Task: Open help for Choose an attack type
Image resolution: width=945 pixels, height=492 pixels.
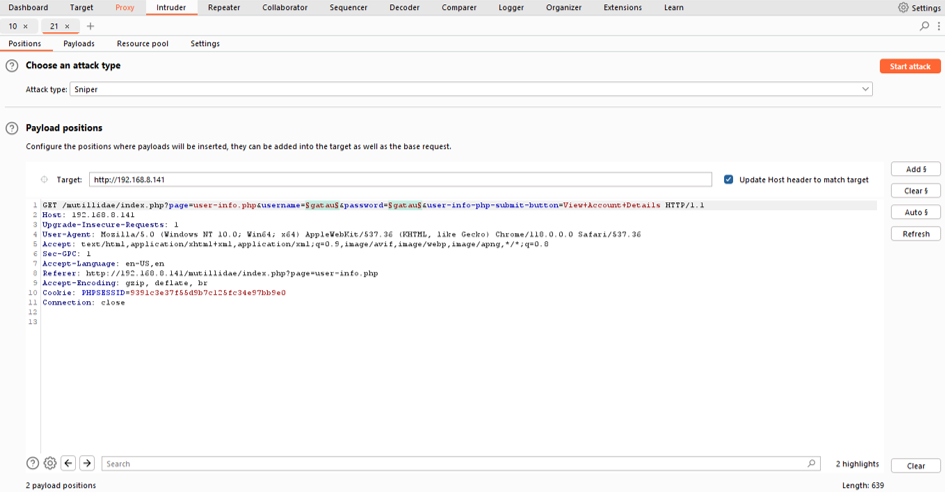Action: 12,66
